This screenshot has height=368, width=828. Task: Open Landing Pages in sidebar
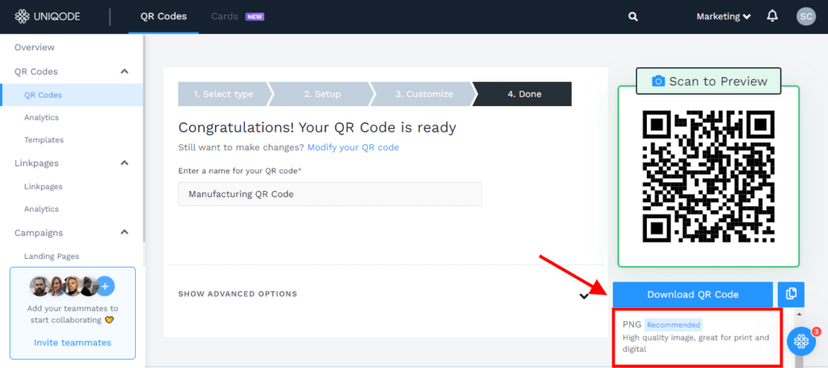click(52, 256)
